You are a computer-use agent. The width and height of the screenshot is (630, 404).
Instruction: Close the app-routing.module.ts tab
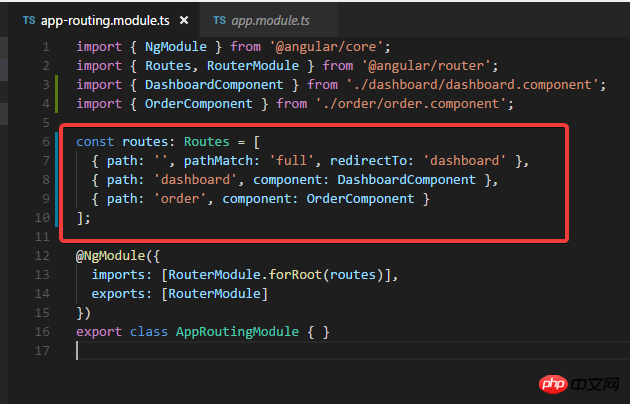pos(184,20)
